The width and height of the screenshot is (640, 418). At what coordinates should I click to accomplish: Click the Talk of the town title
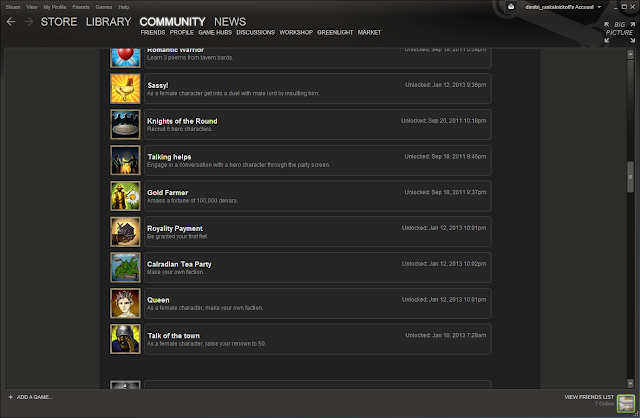click(173, 336)
